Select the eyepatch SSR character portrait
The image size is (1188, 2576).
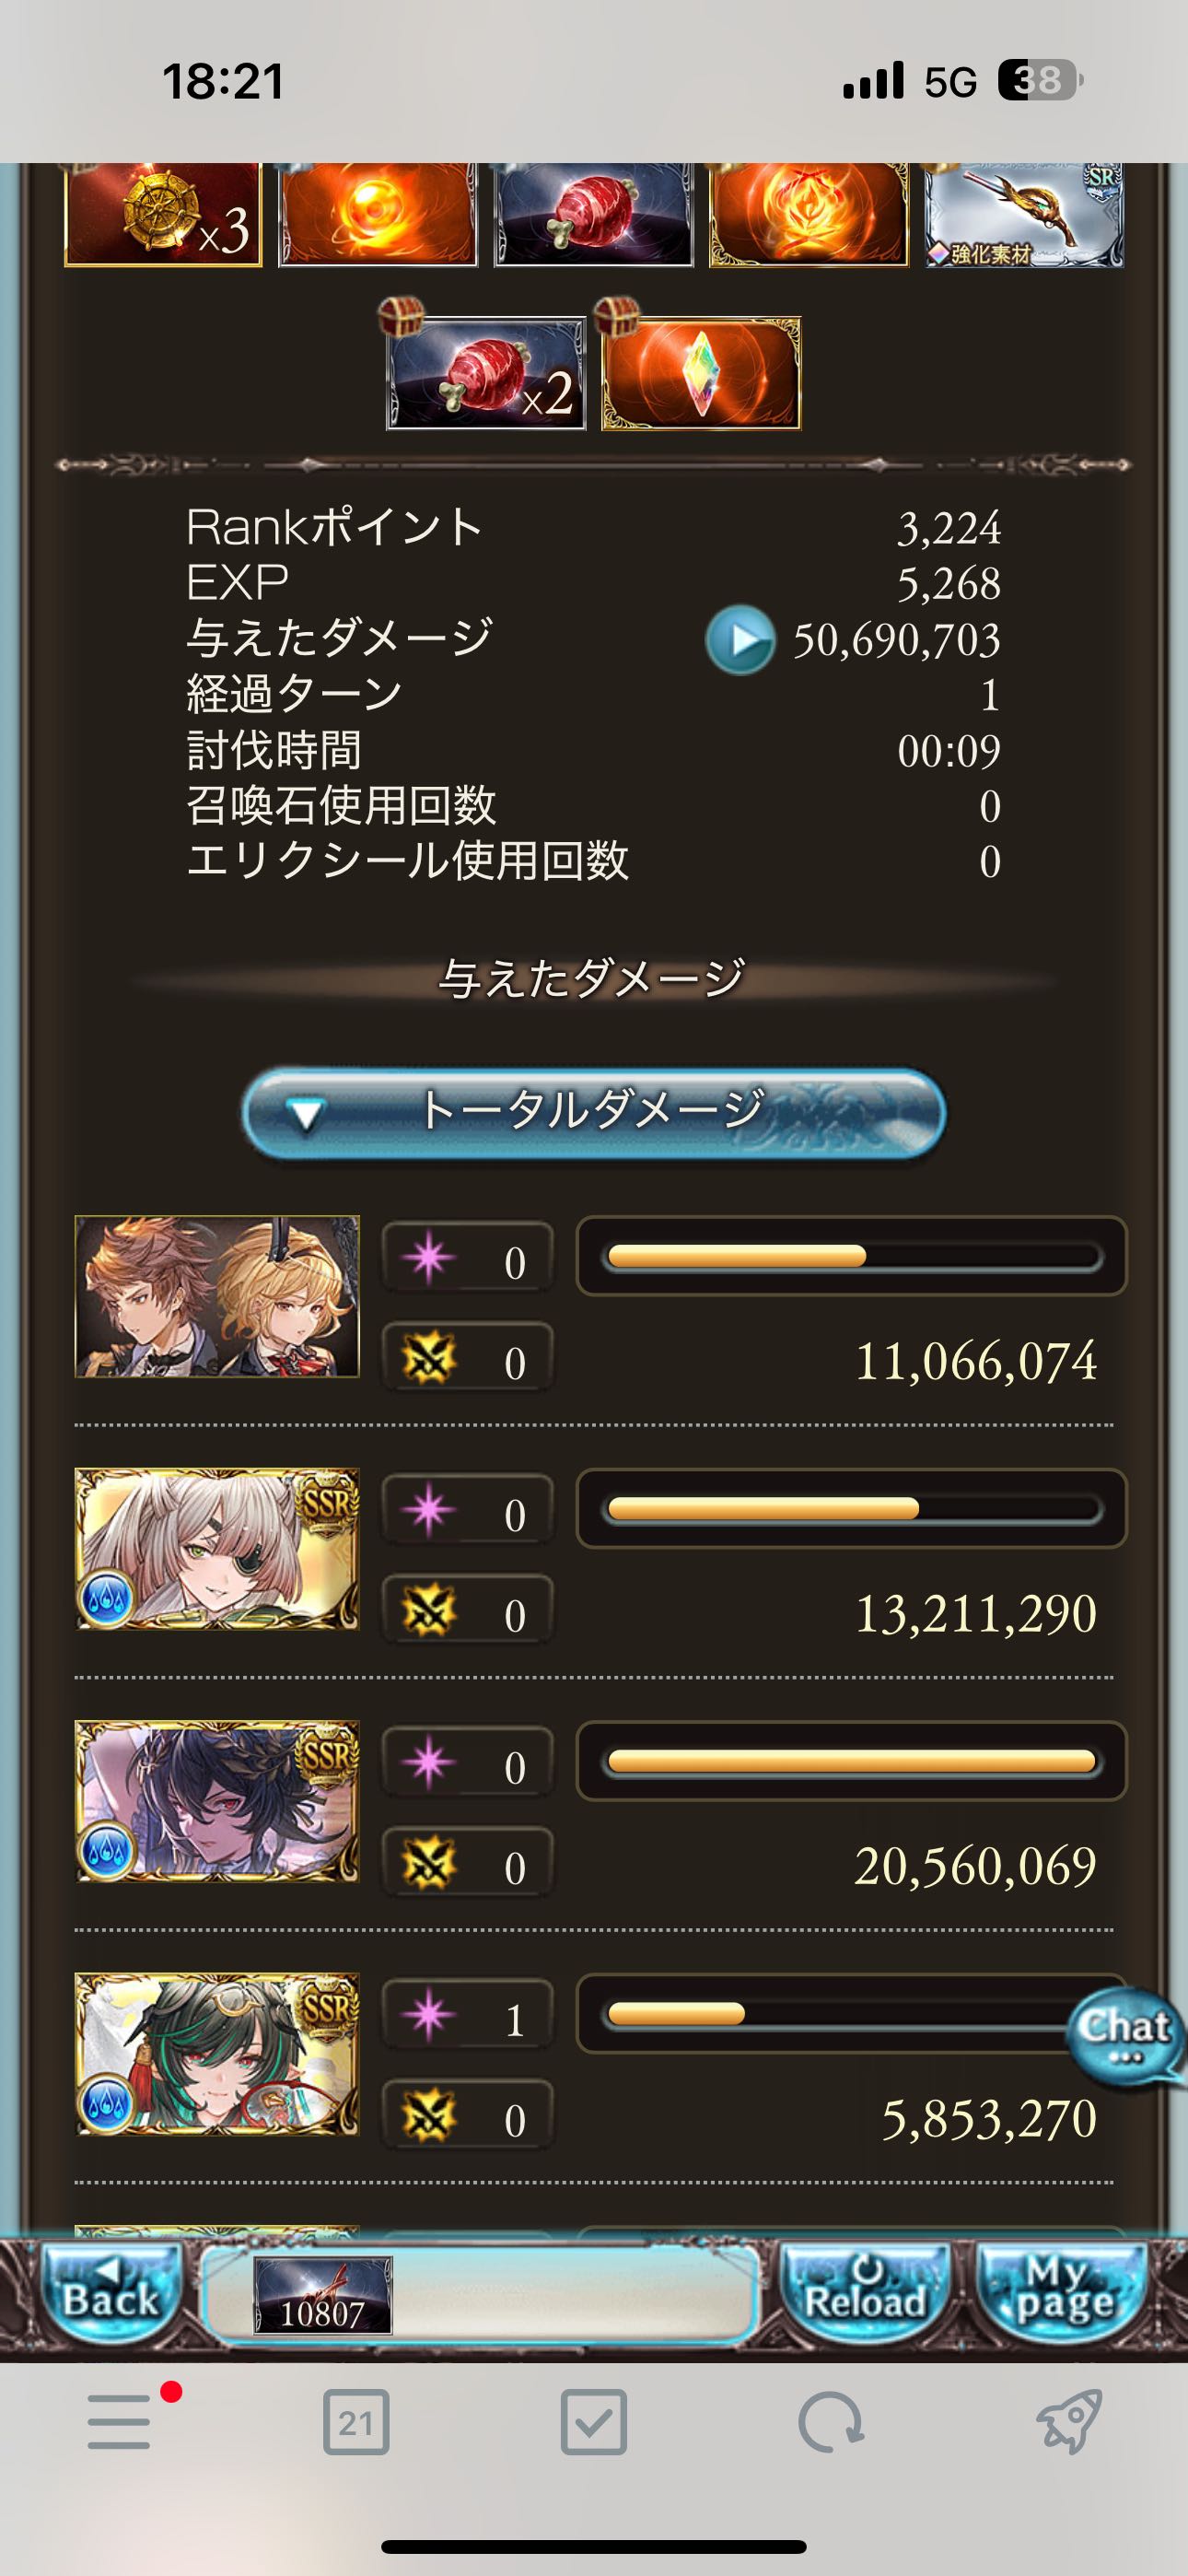click(x=217, y=1549)
